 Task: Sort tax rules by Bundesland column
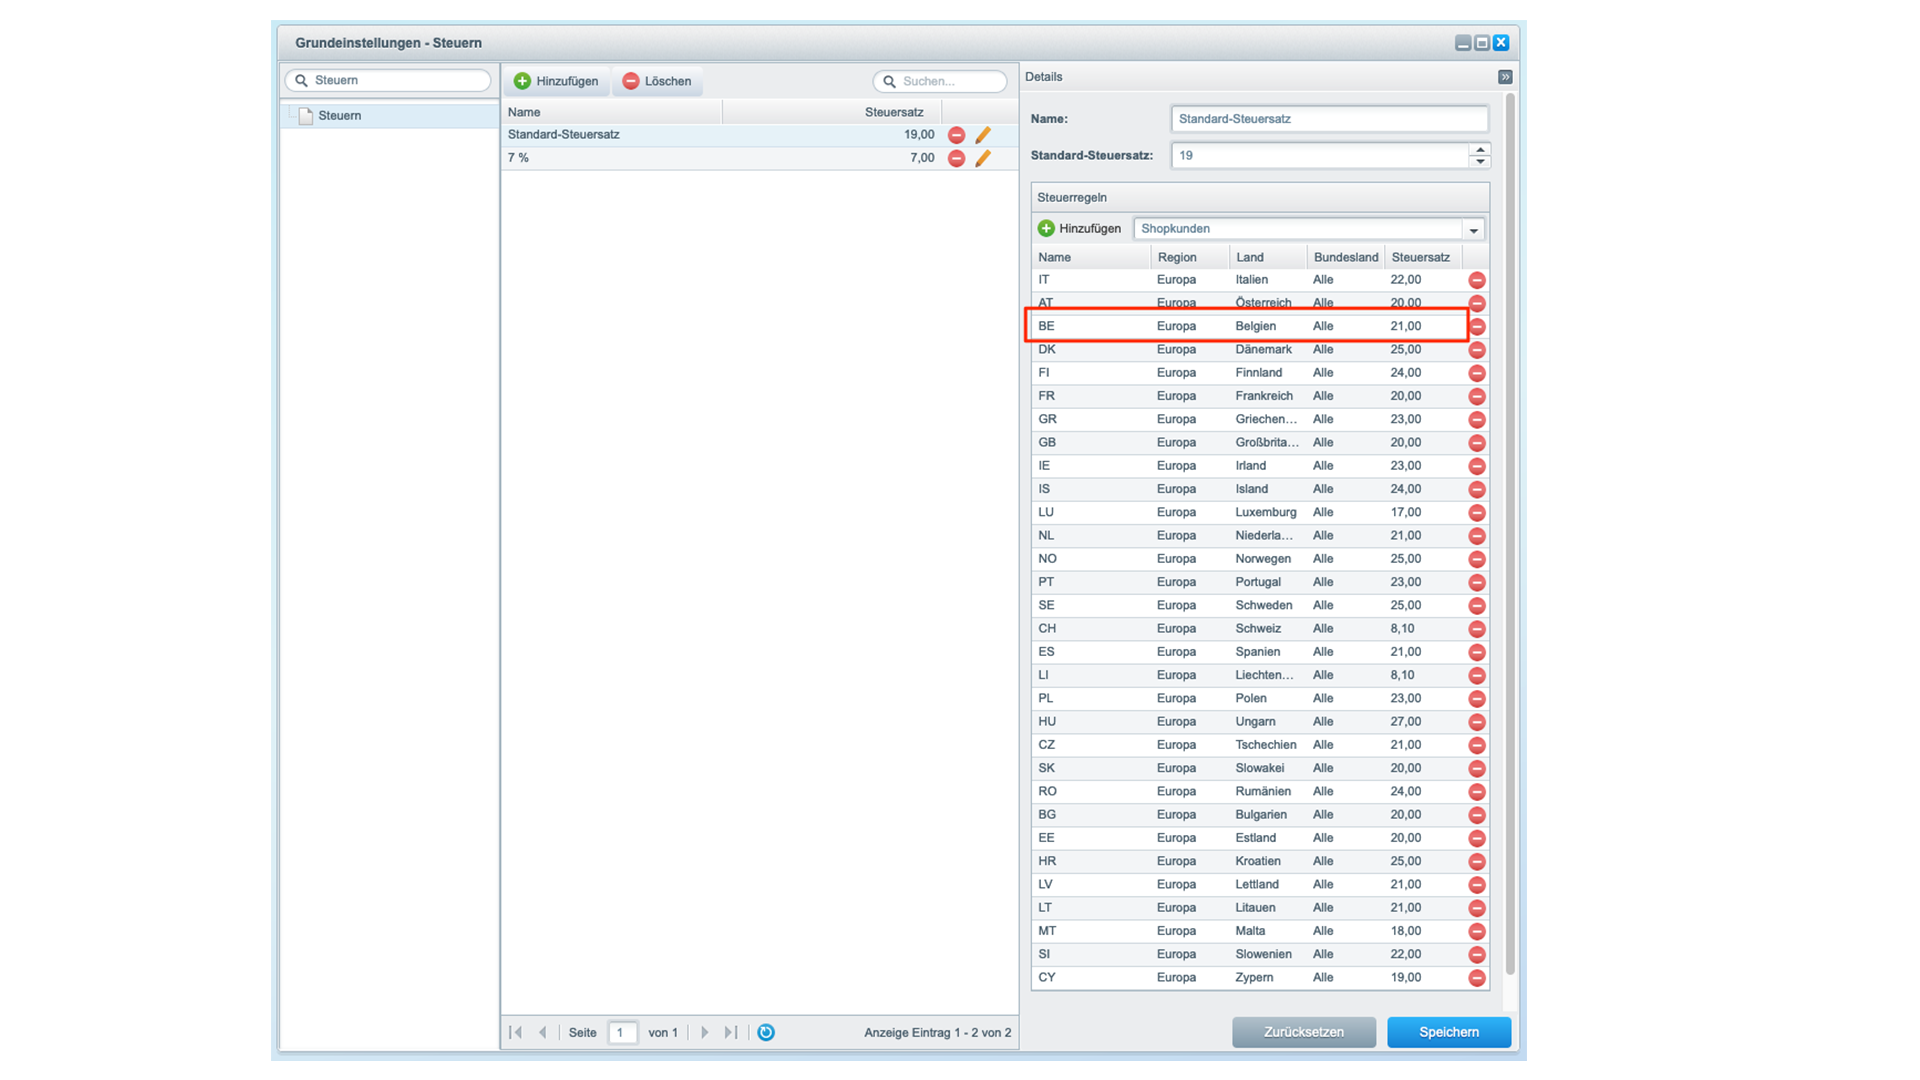pos(1346,257)
